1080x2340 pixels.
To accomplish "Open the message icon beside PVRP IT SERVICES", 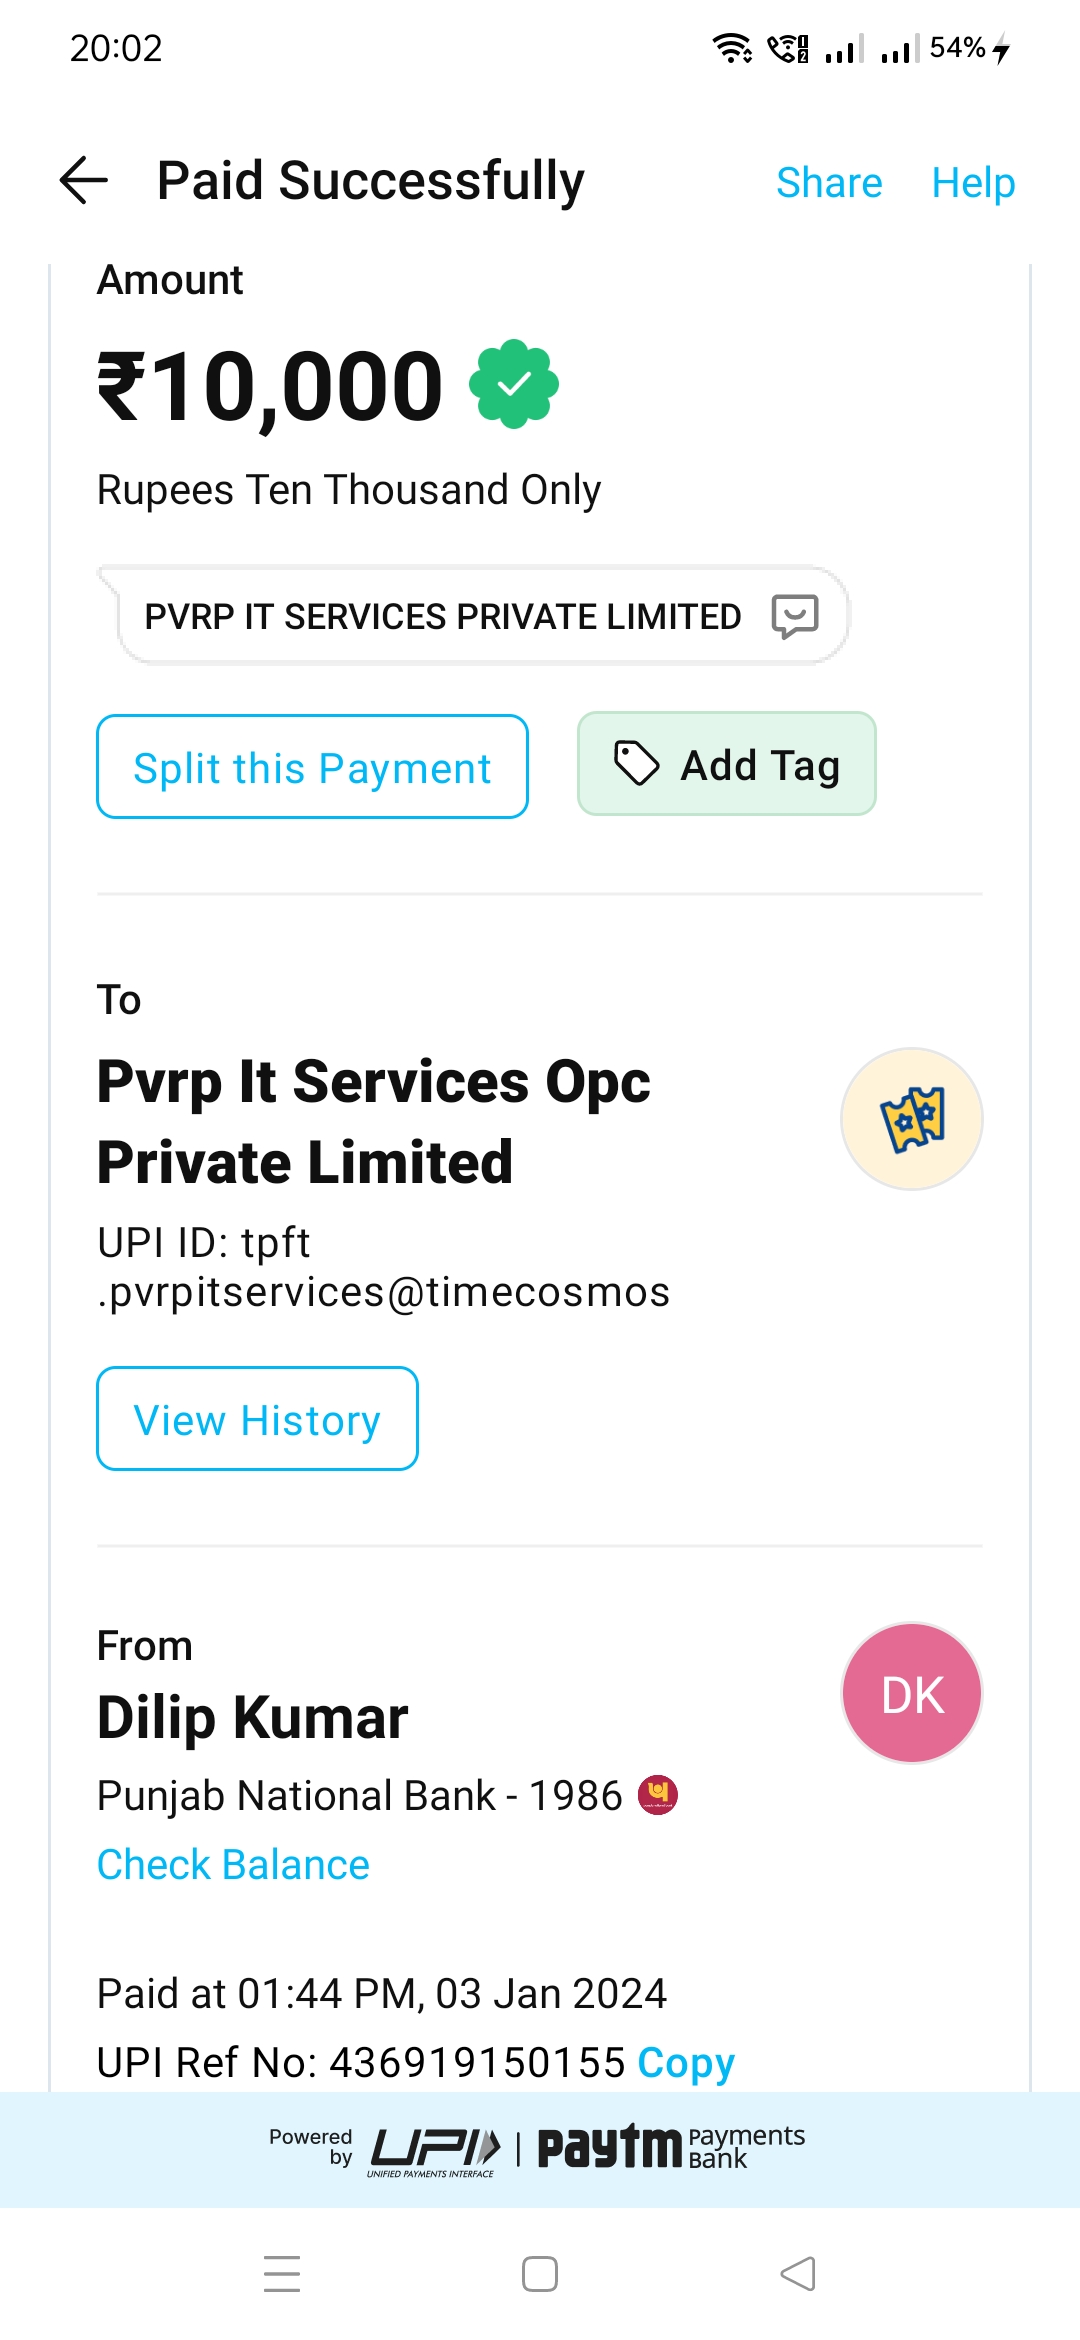I will [795, 616].
